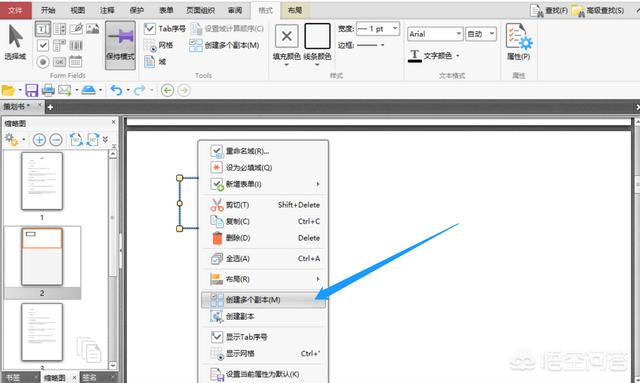Choose 创建多个副本(M) from the context menu
This screenshot has width=640, height=383.
pyautogui.click(x=264, y=300)
